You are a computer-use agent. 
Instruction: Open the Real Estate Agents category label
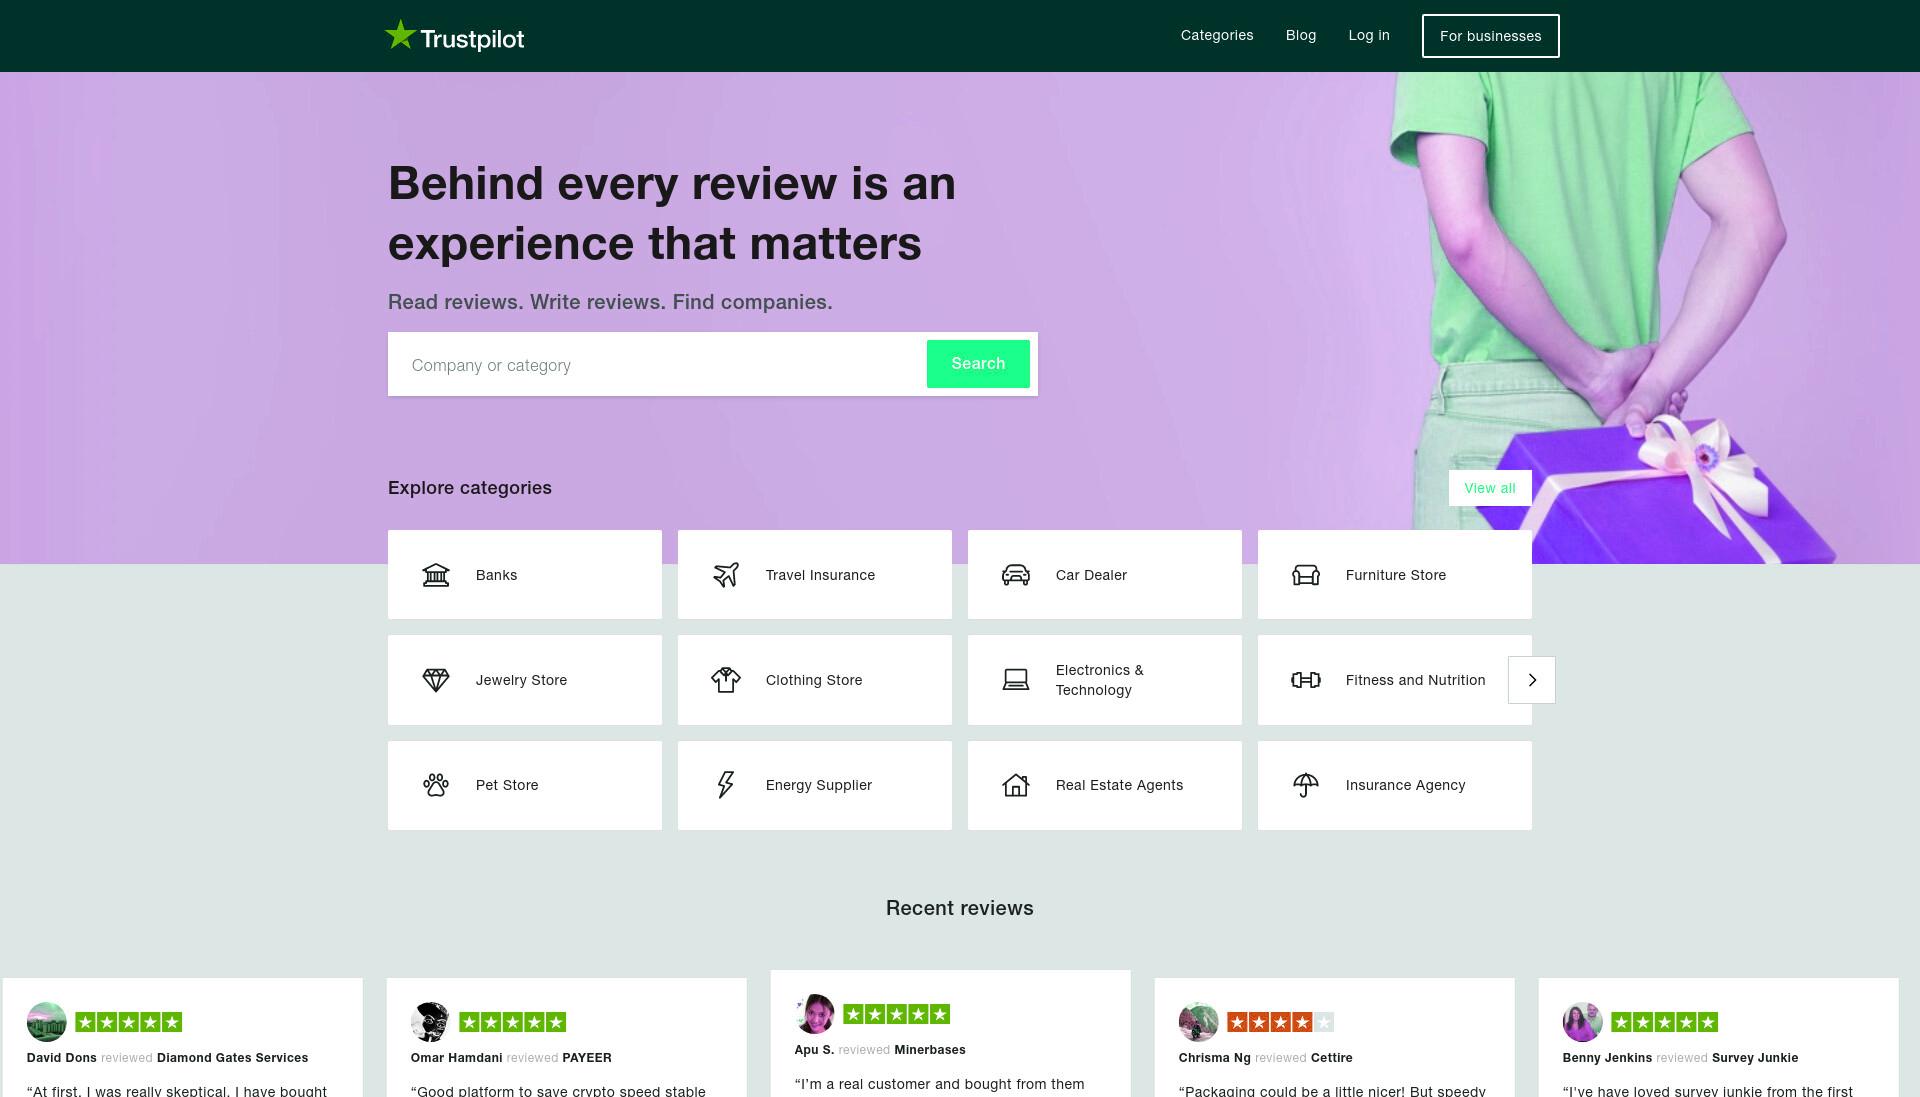[1119, 785]
